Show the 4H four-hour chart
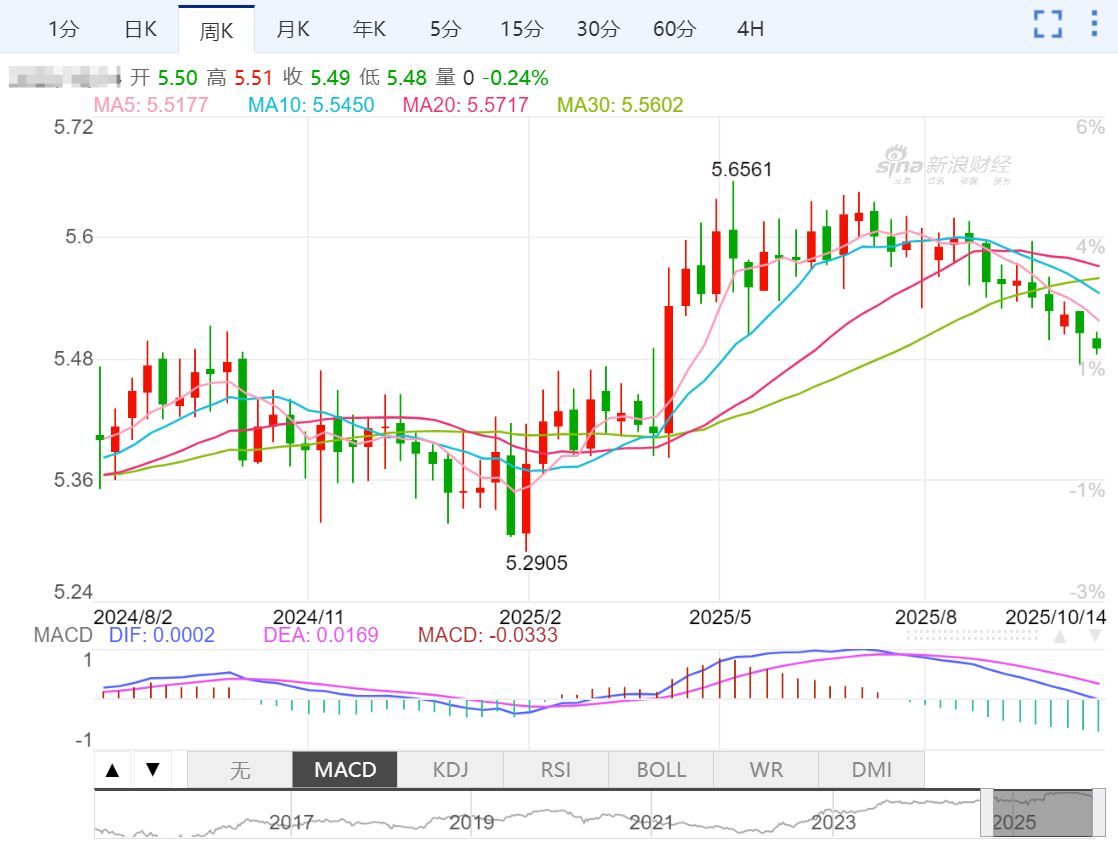1118x859 pixels. coord(750,29)
